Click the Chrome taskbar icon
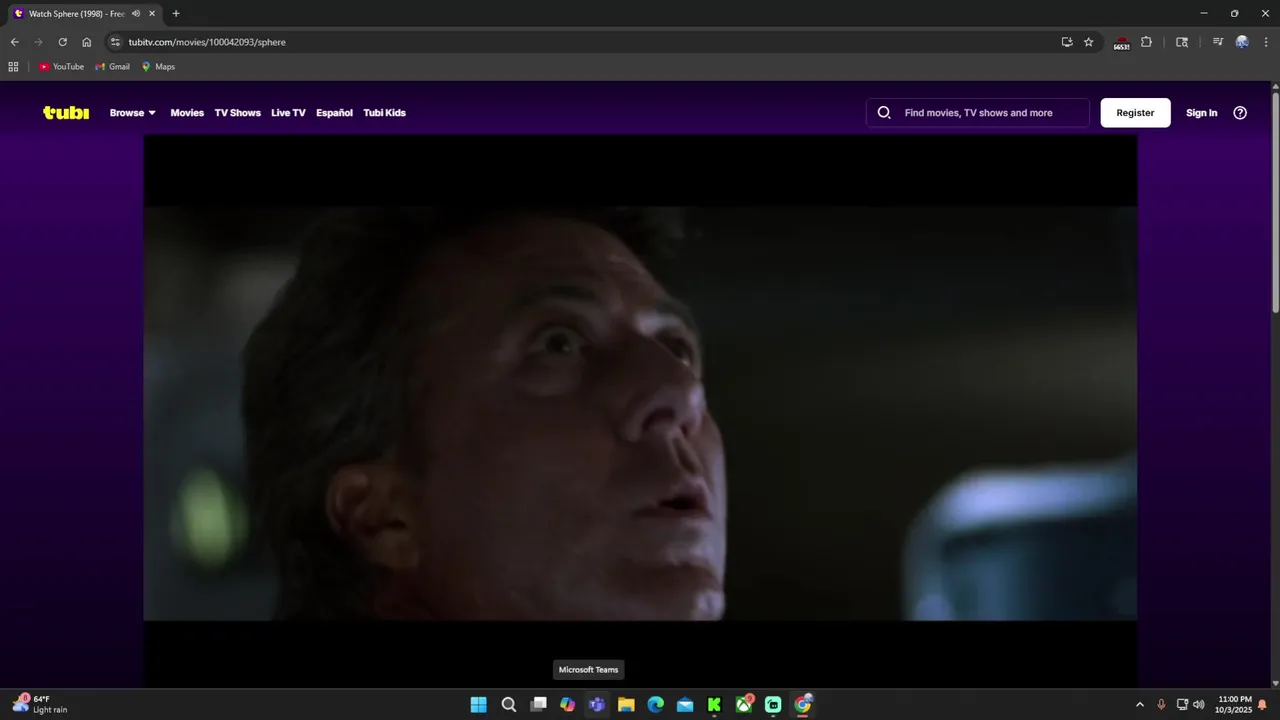The width and height of the screenshot is (1280, 720). (803, 705)
